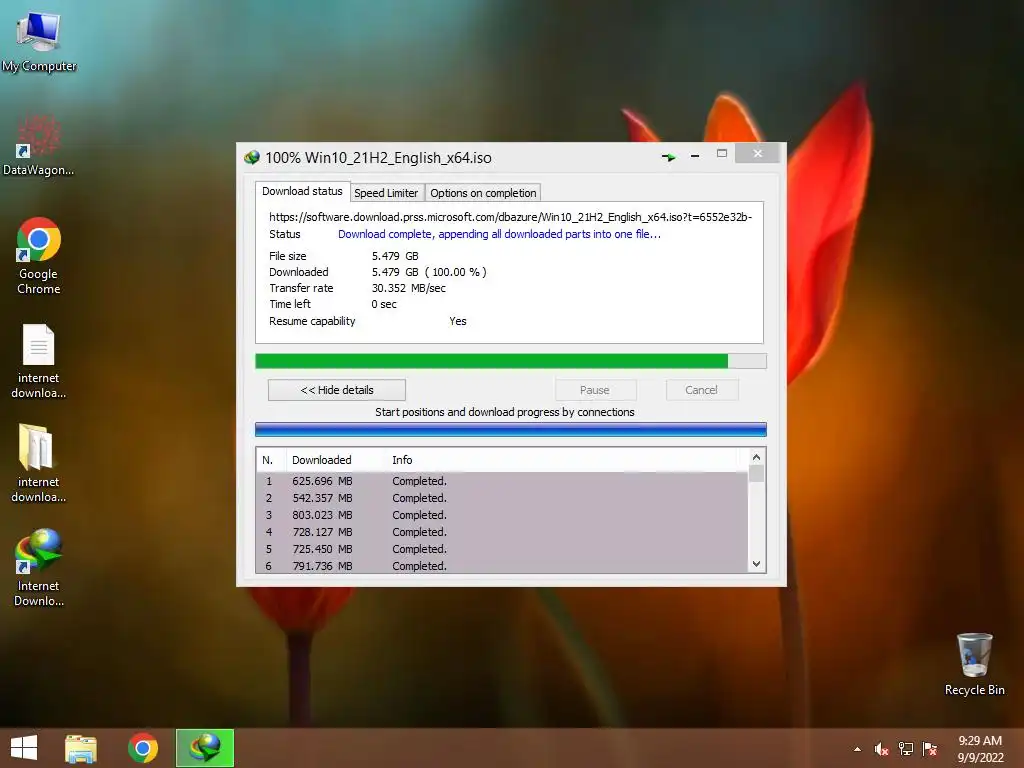Open Action Center flag icon
The width and height of the screenshot is (1024, 768).
[x=930, y=749]
